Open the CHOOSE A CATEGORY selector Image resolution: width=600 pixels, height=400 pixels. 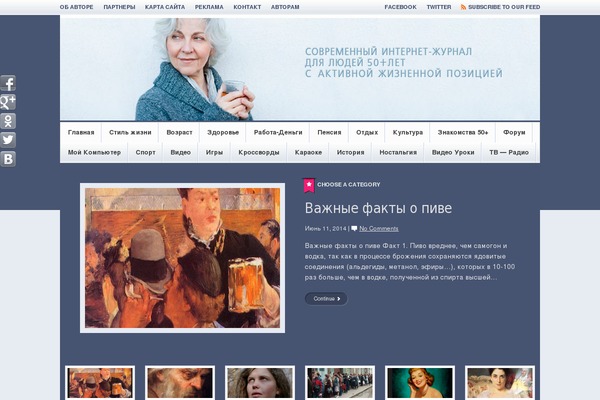point(349,185)
